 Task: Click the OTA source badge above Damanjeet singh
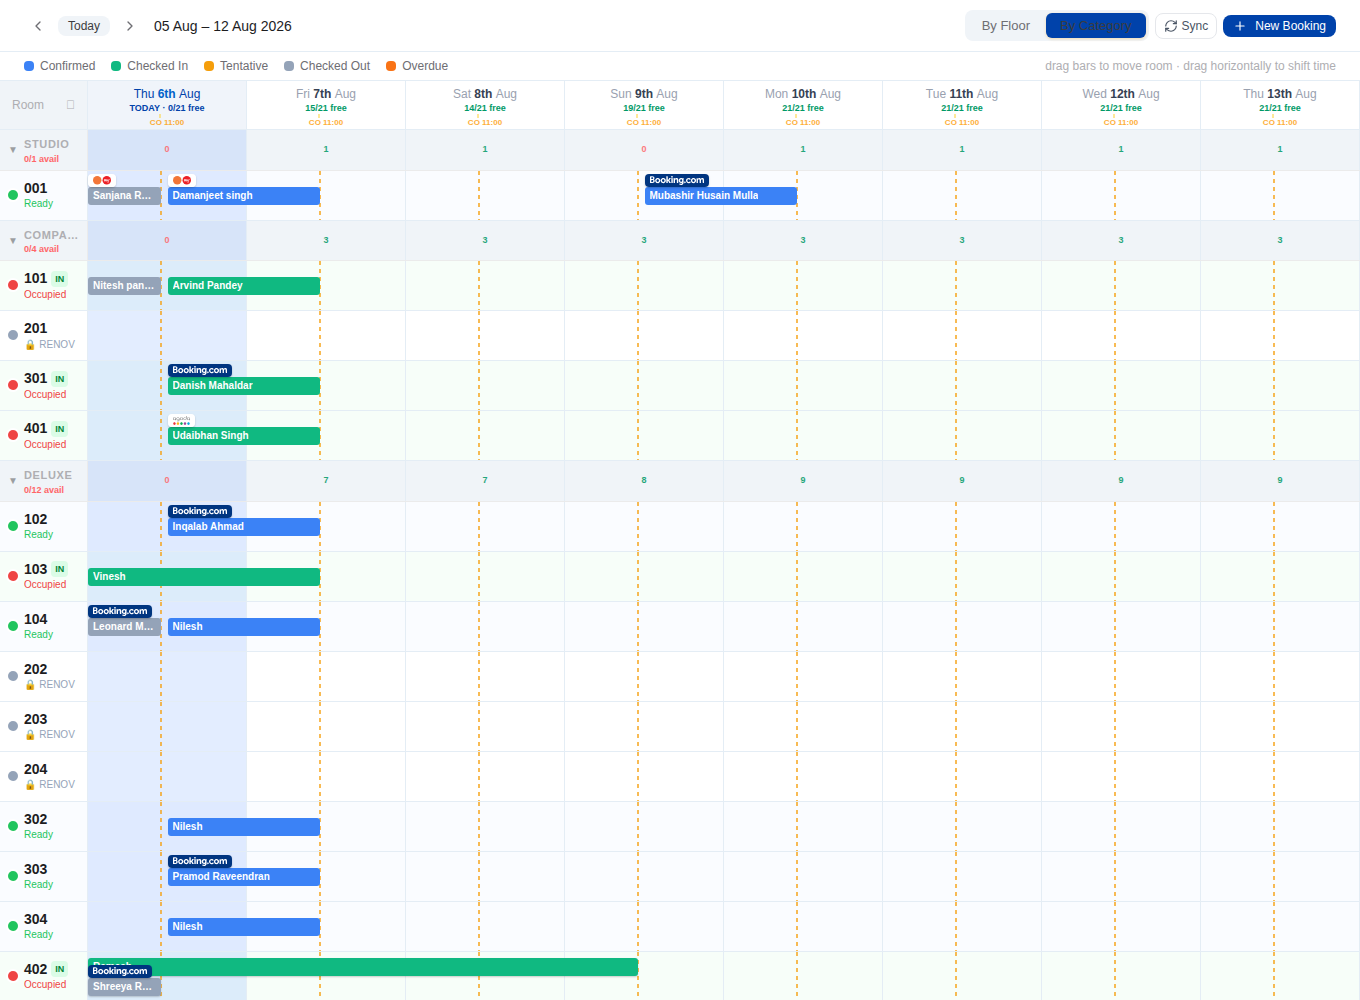tap(182, 180)
